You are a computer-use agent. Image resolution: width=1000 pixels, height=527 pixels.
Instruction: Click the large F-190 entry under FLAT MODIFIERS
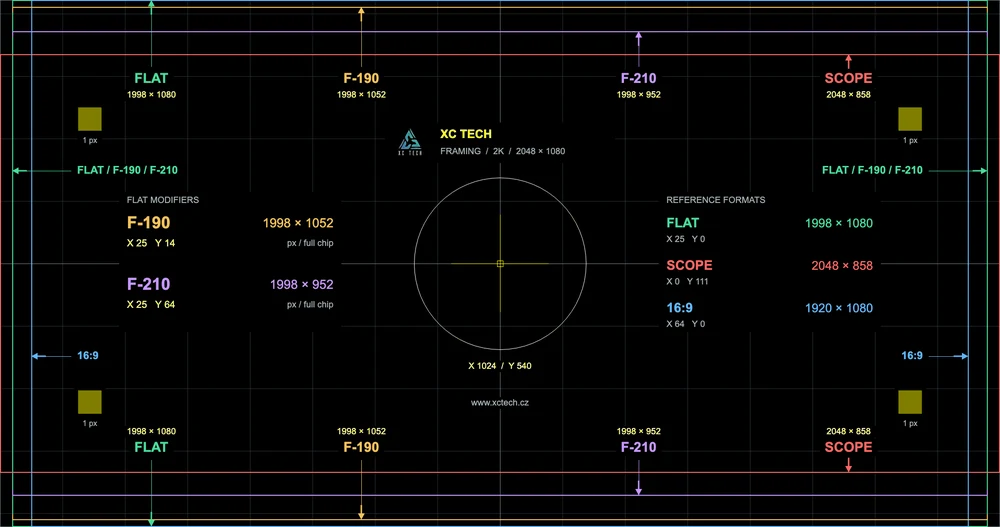149,223
